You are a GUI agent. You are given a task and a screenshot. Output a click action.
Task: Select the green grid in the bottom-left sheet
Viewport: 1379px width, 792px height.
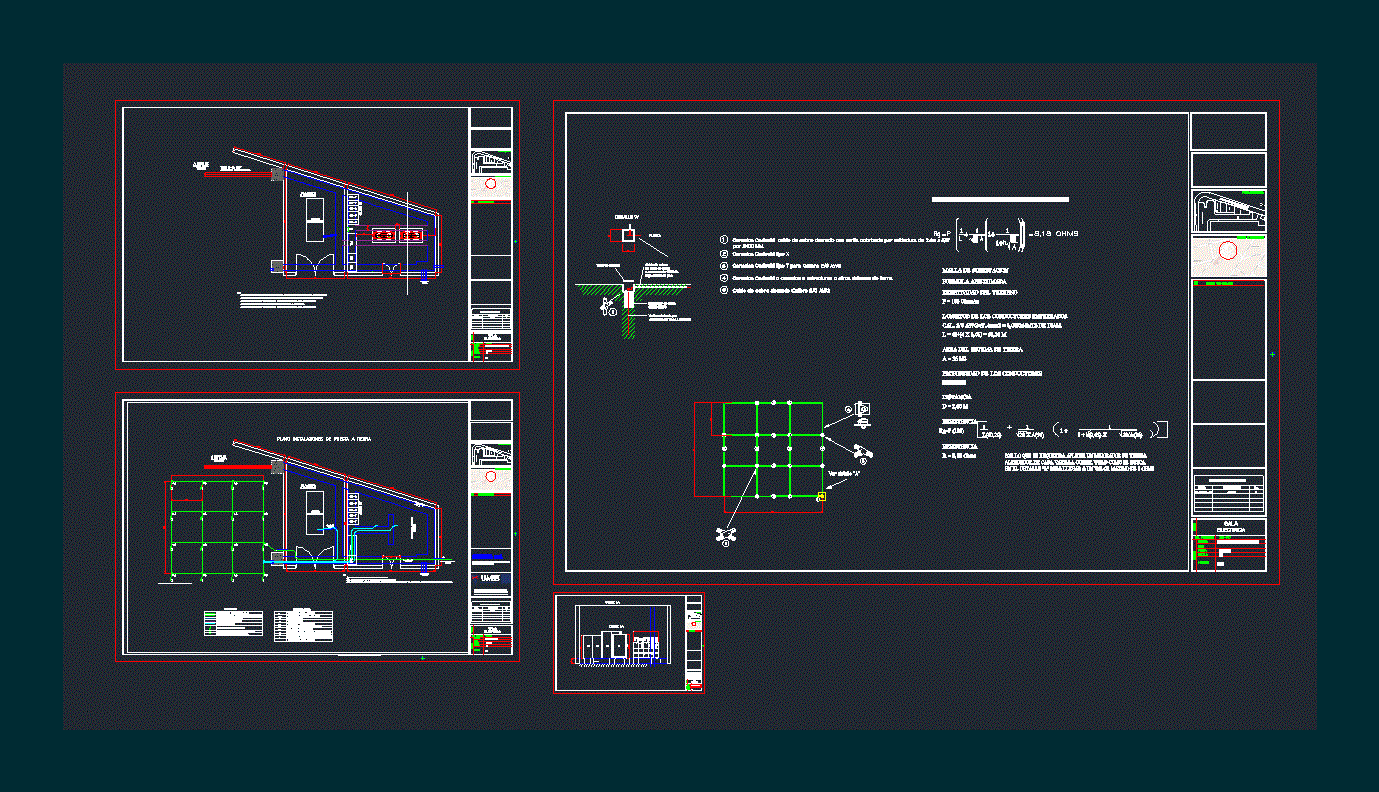tap(218, 529)
